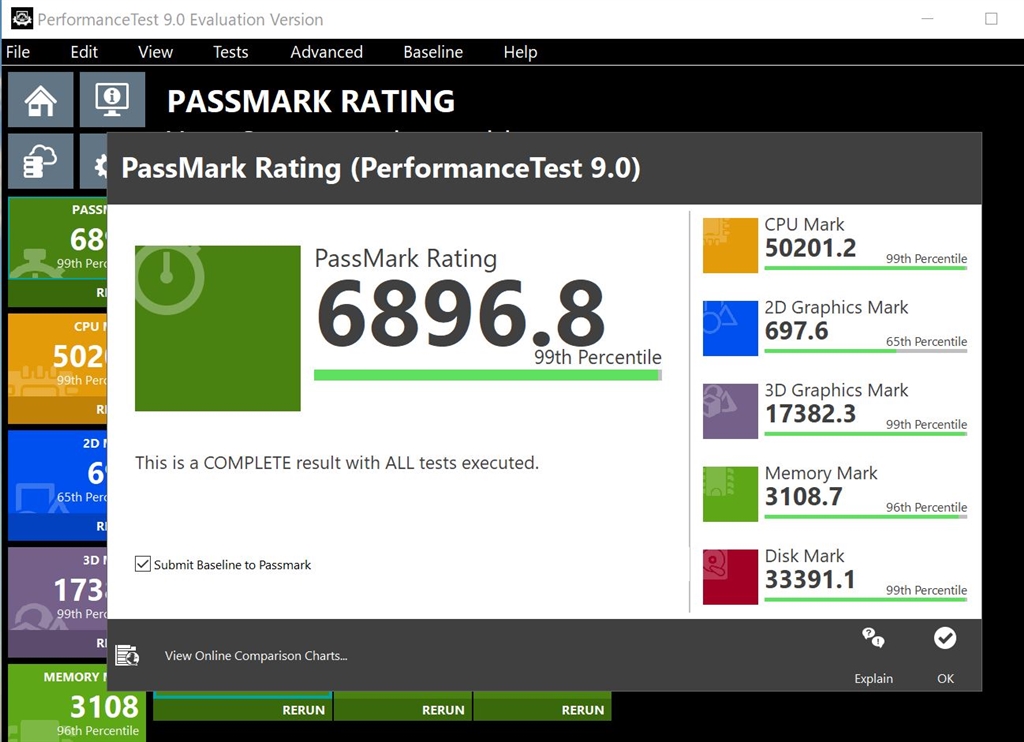The image size is (1024, 742).
Task: Click the cloud baseline database icon
Action: coord(40,161)
